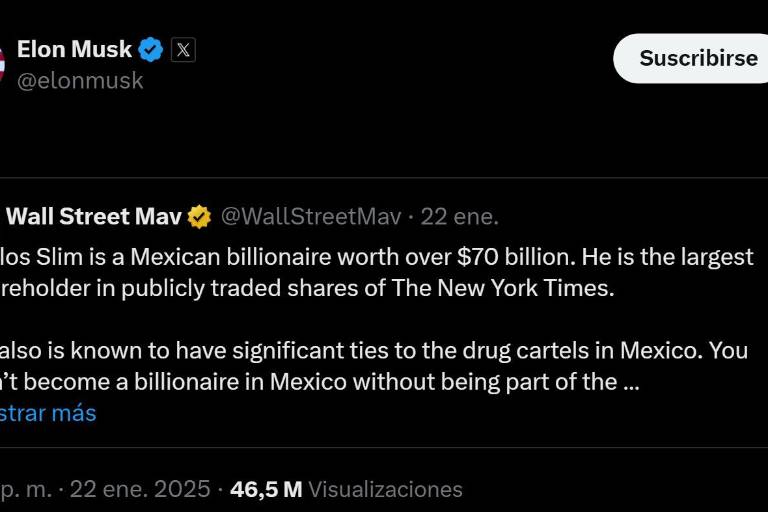Viewport: 768px width, 512px height.
Task: Open Elon Musk's profile picture
Action: point(3,64)
